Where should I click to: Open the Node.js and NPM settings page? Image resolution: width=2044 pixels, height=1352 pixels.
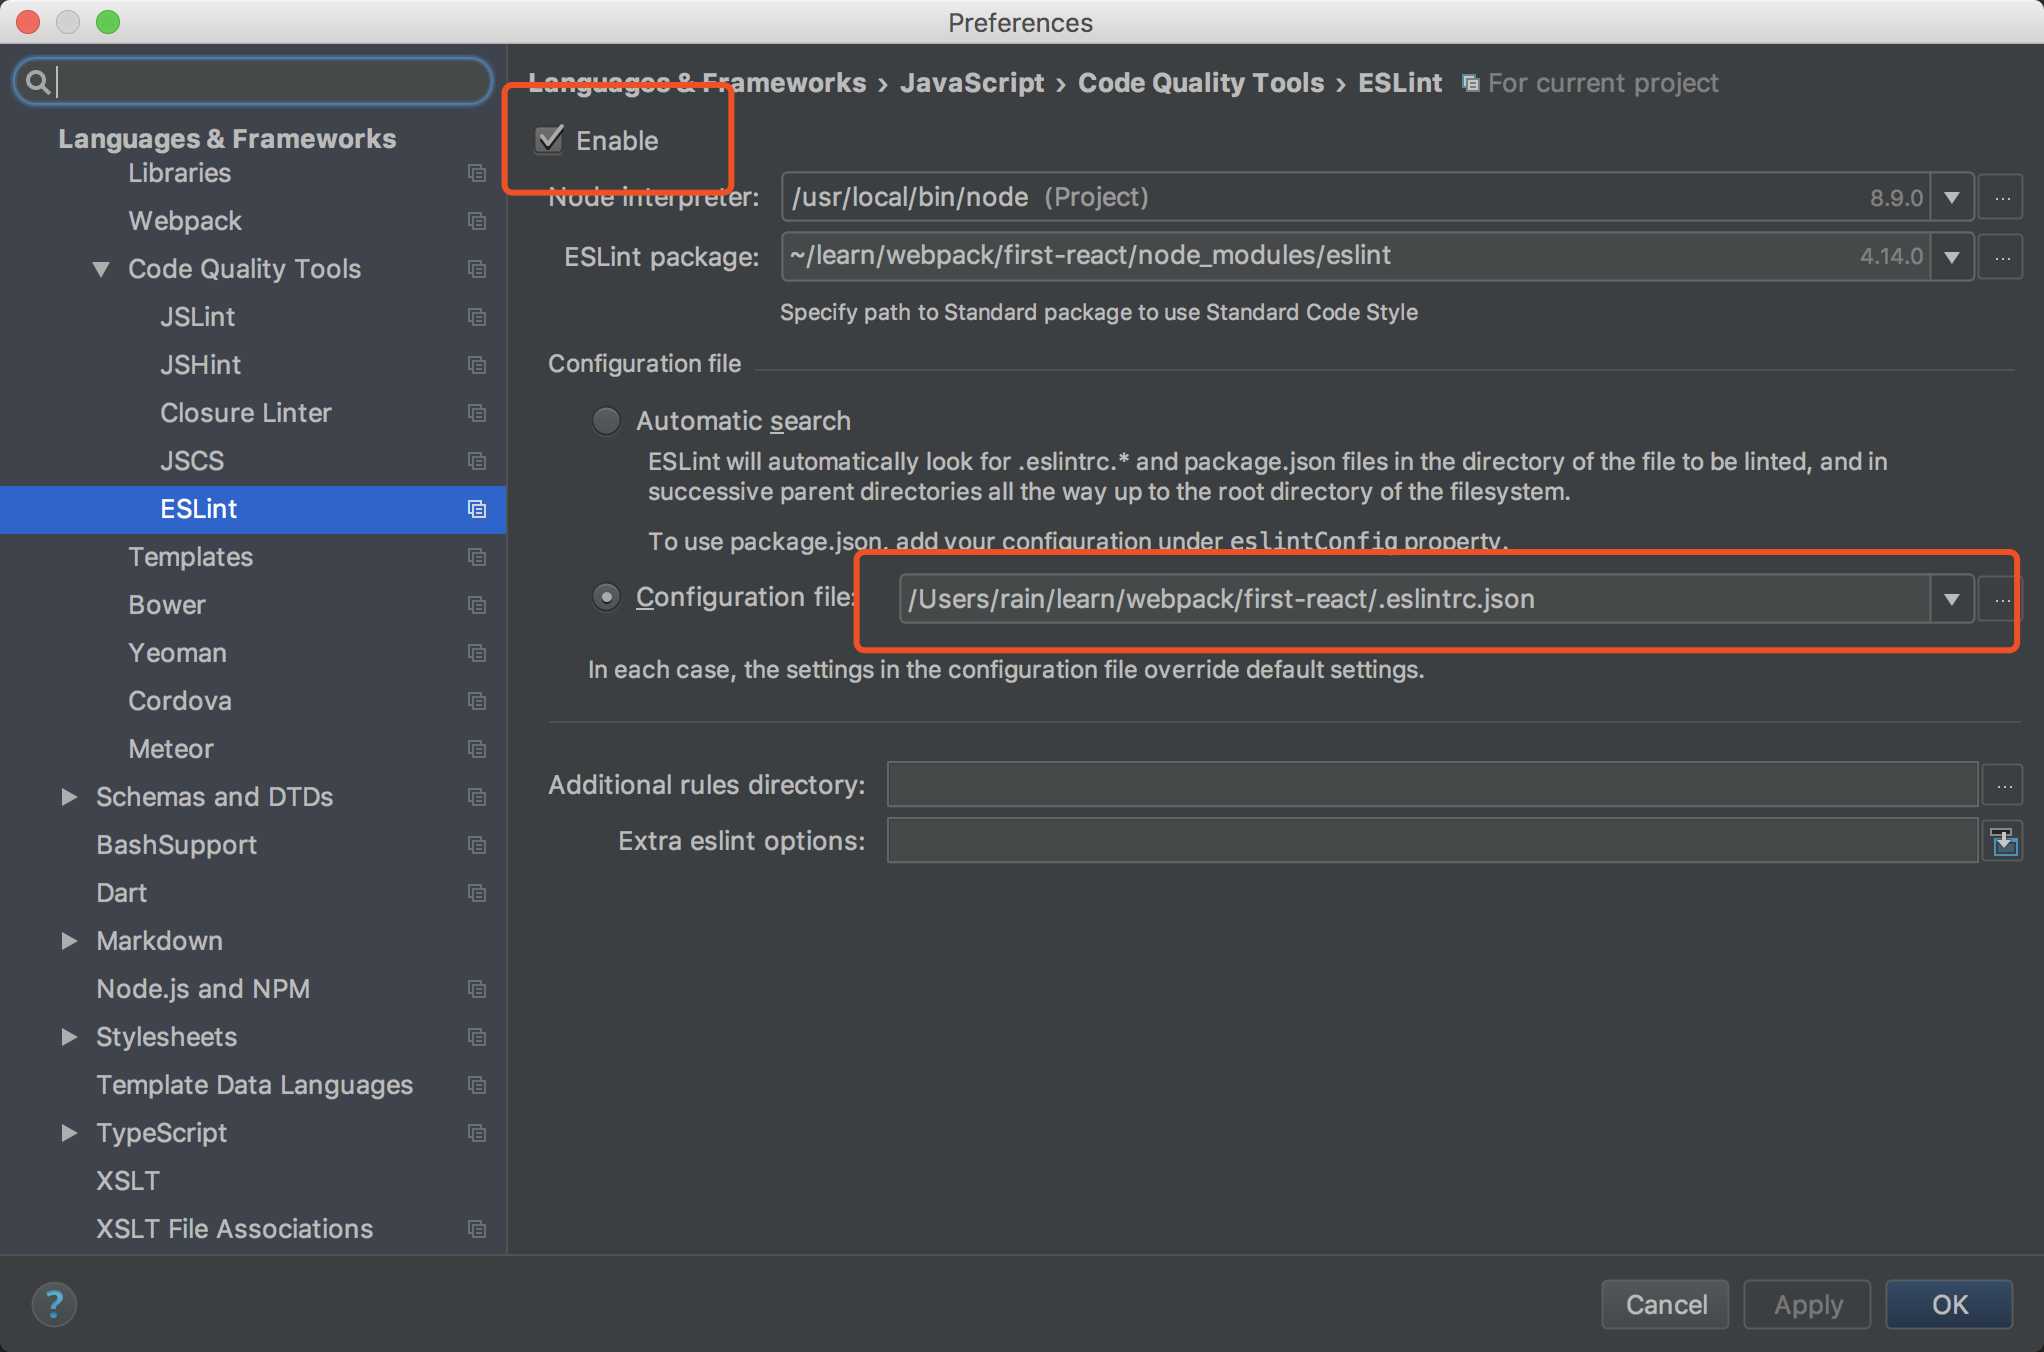point(203,989)
